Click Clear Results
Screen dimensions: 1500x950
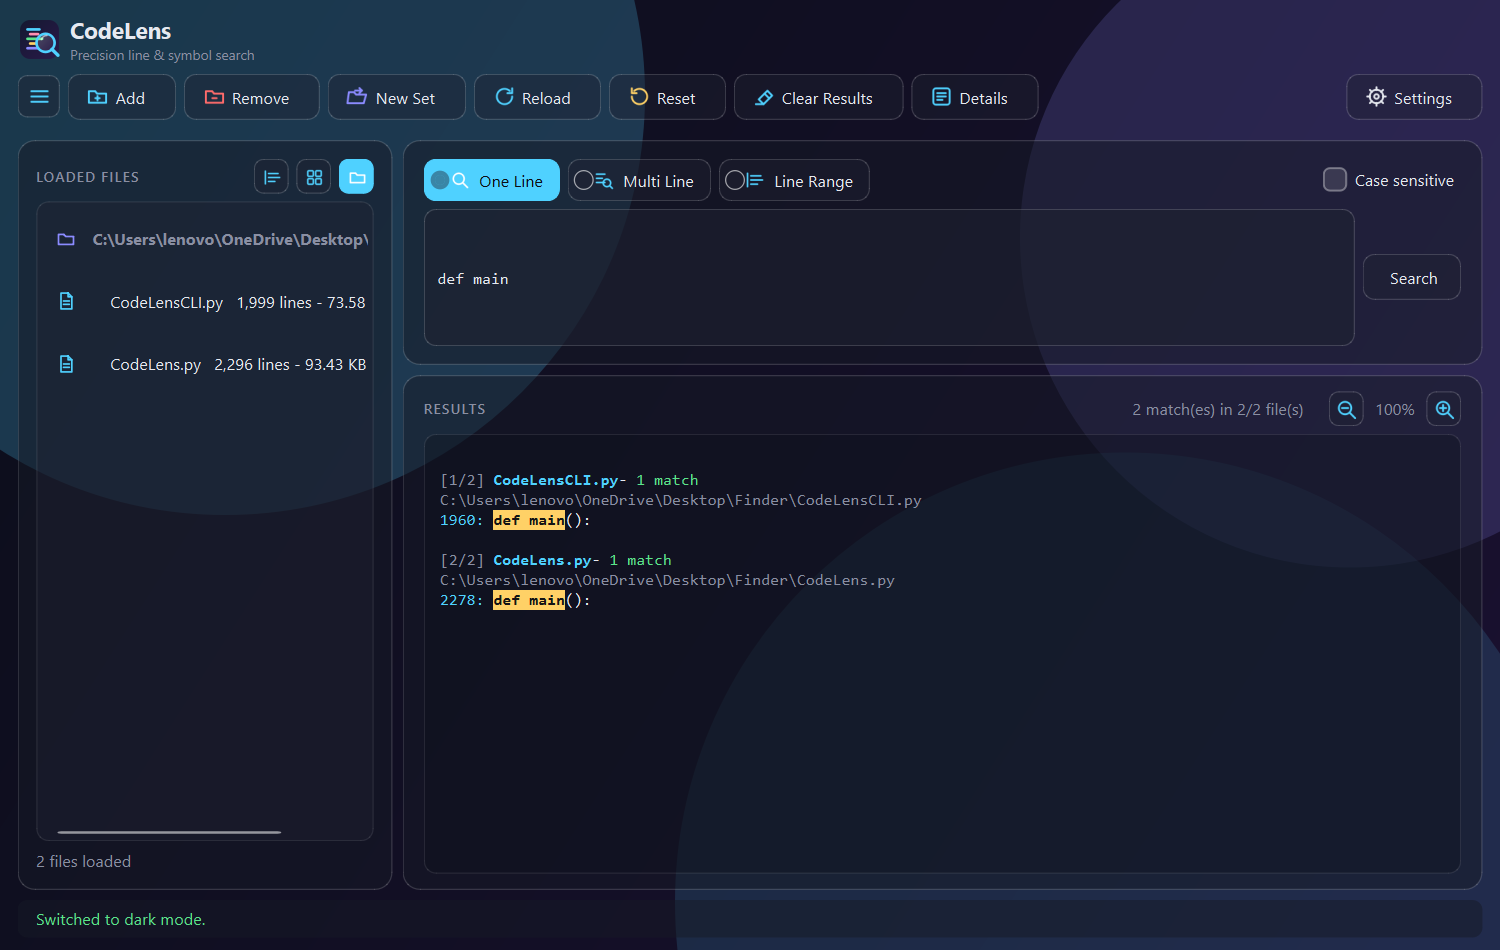(819, 97)
